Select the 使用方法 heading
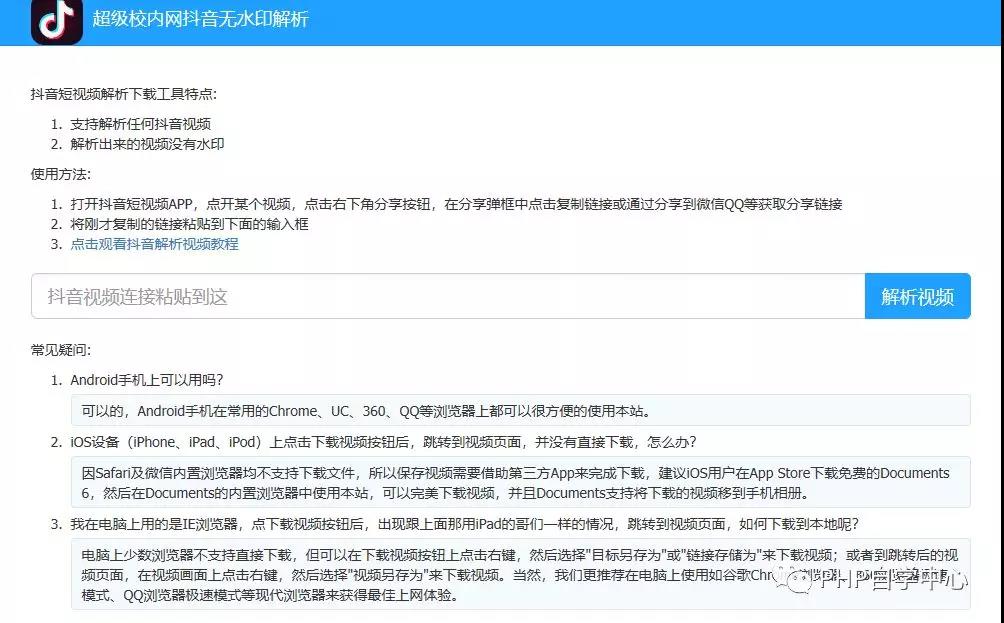 pos(61,174)
